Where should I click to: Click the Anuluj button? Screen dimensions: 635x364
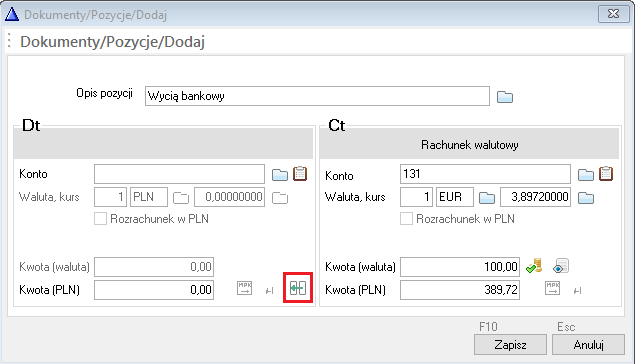click(588, 345)
